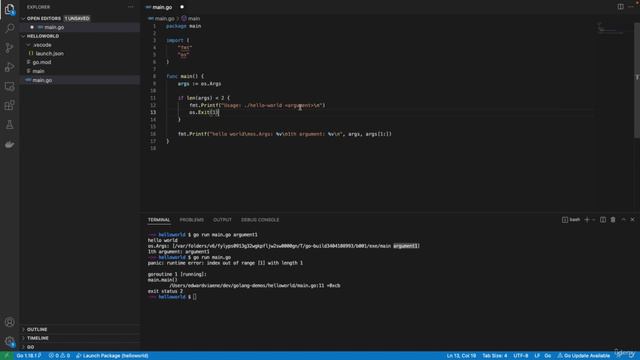
Task: Click line 13 os.Exit(1) in editor
Action: [x=204, y=112]
